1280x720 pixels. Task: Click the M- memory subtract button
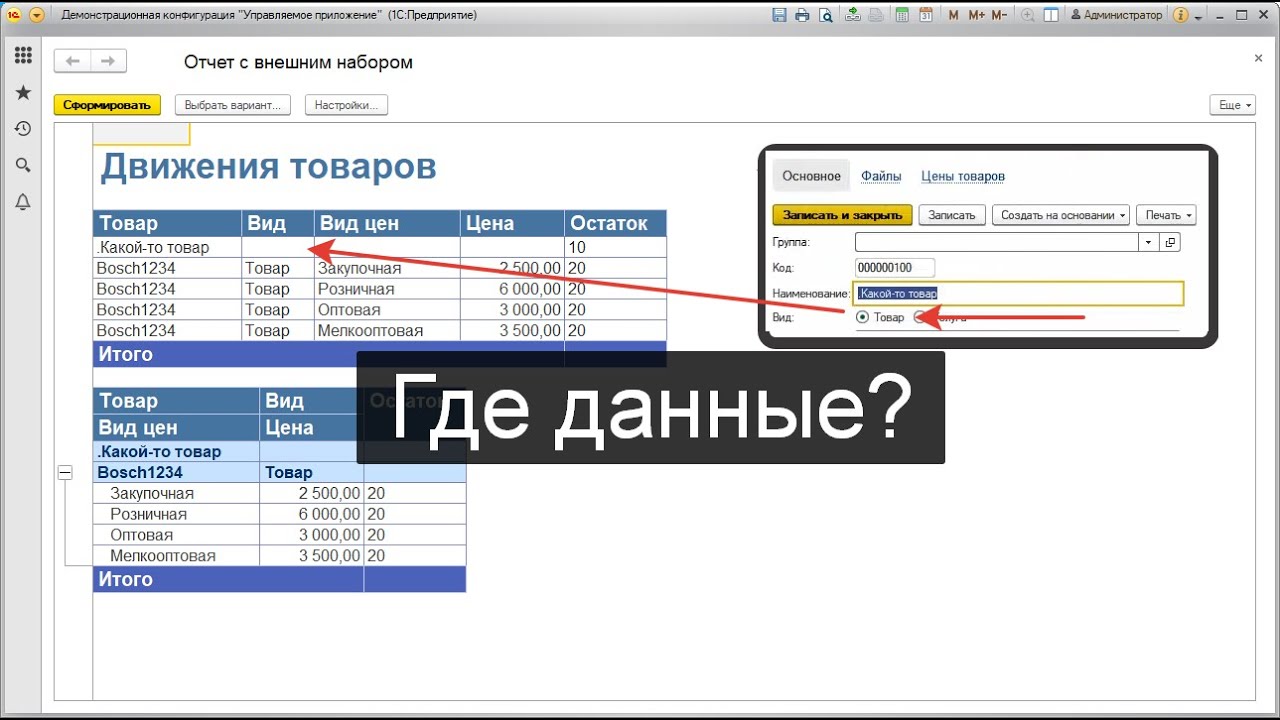pyautogui.click(x=999, y=15)
